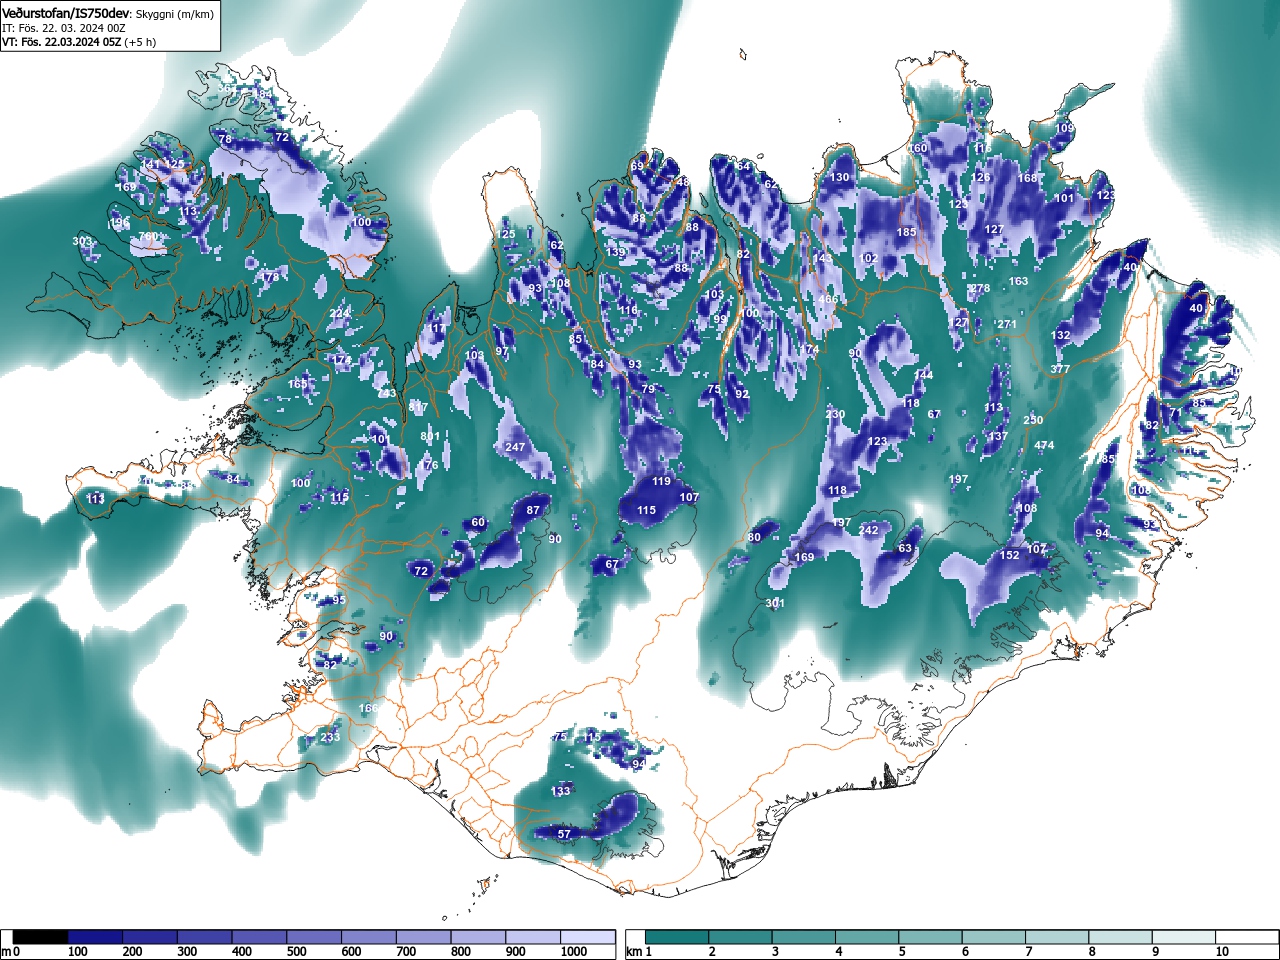Click the 'km' unit label on the right legend
Viewport: 1280px width, 960px height.
point(634,952)
